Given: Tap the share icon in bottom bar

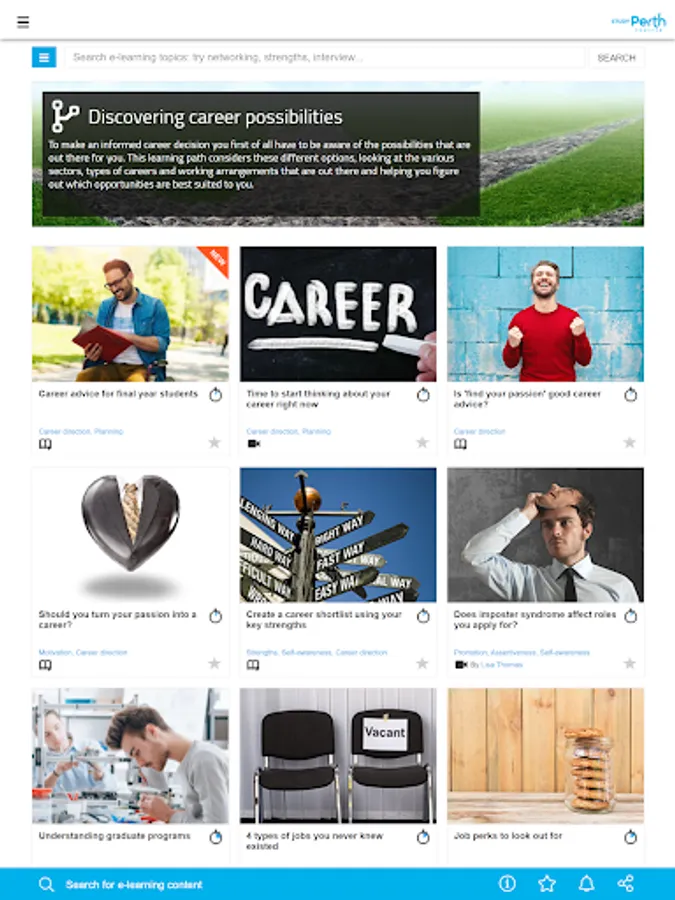Looking at the screenshot, I should 626,883.
